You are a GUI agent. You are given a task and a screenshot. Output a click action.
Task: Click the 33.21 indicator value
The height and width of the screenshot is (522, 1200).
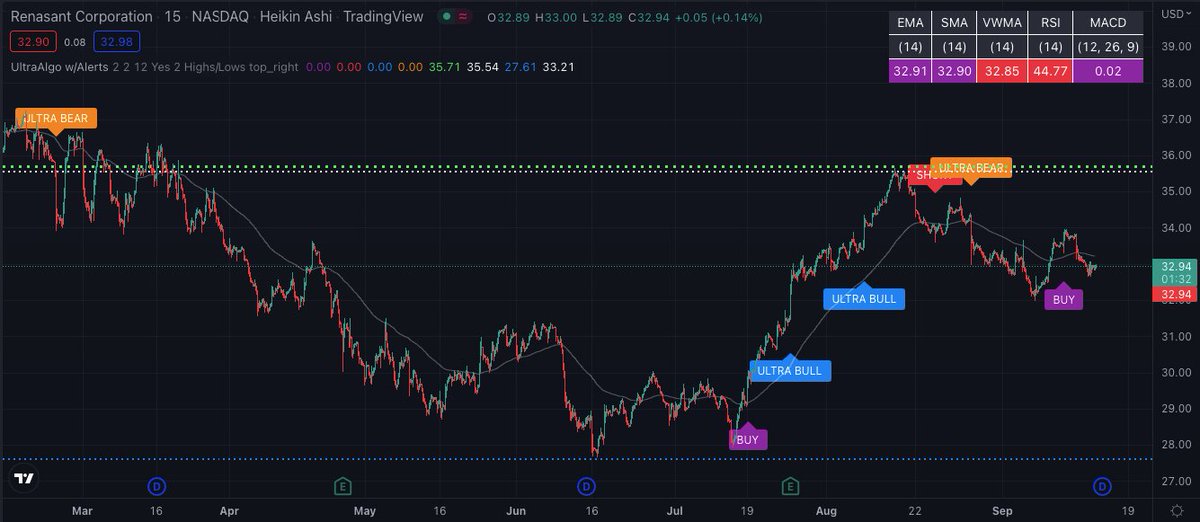[559, 67]
